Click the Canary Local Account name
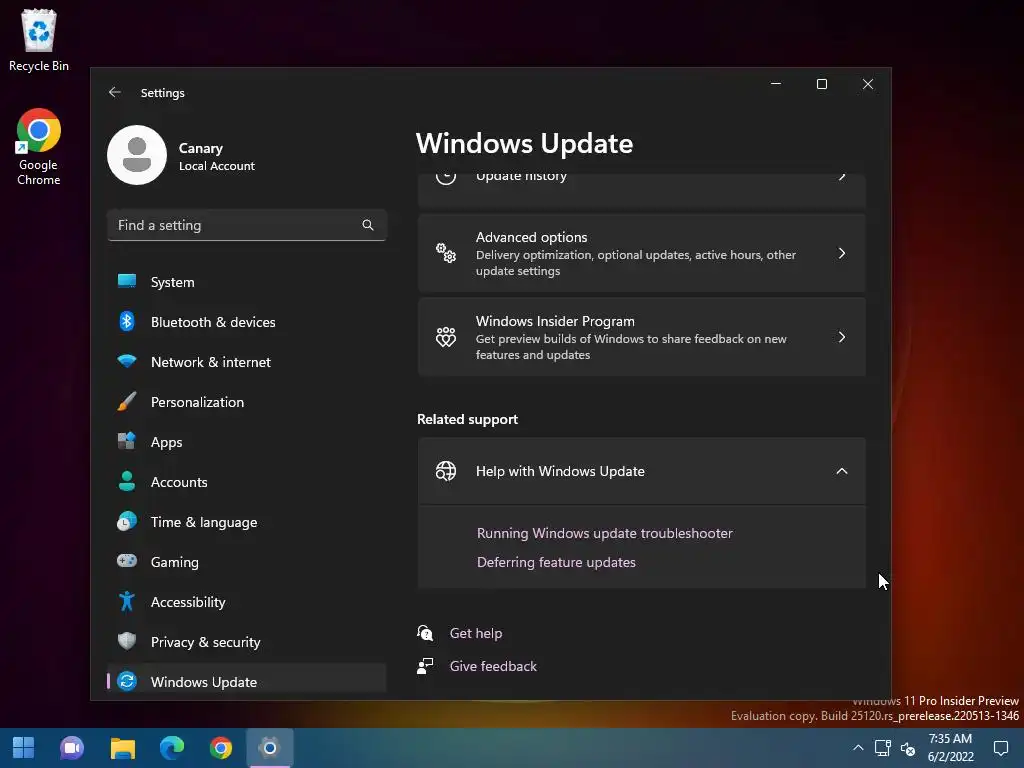 click(217, 157)
